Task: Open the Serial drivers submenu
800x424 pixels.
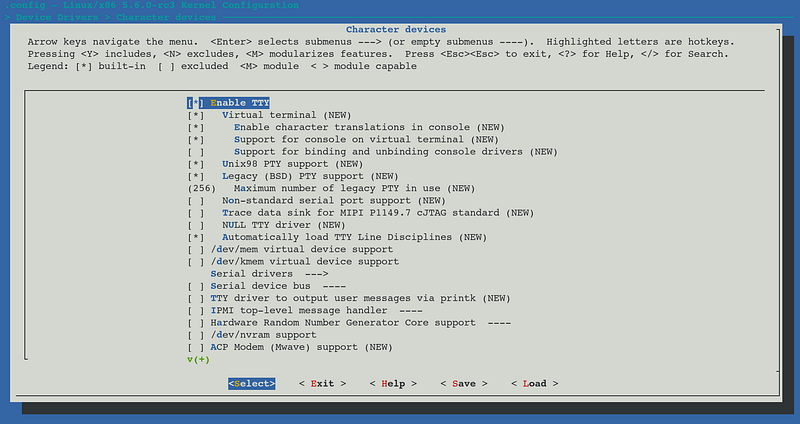Action: [268, 273]
